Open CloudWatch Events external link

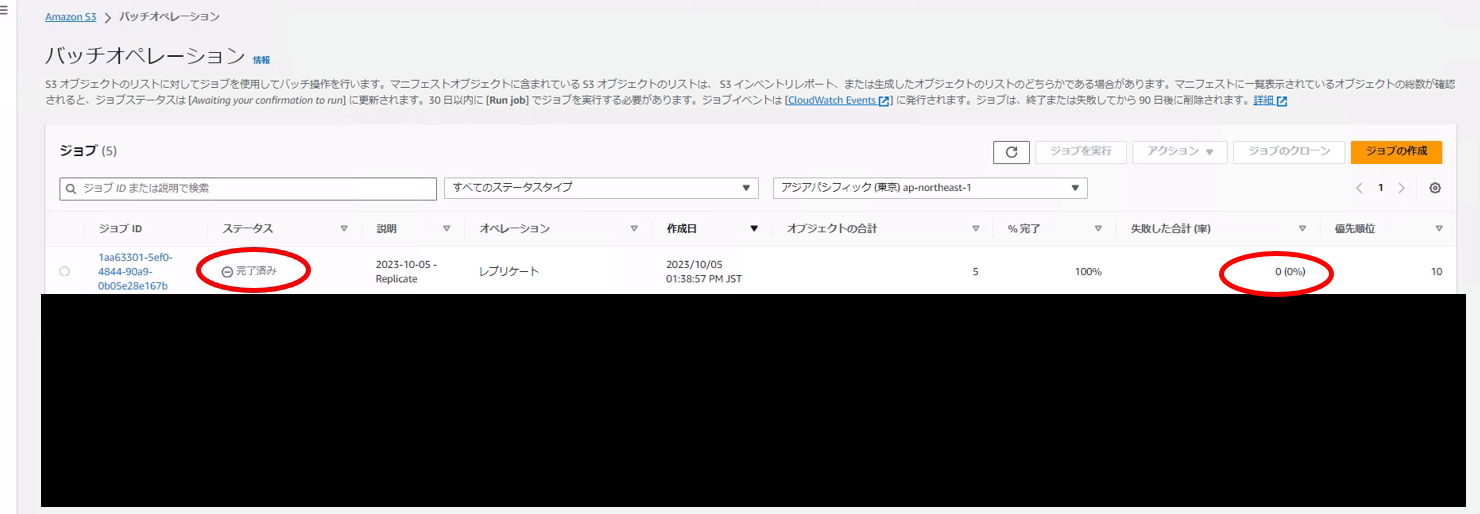pyautogui.click(x=838, y=101)
